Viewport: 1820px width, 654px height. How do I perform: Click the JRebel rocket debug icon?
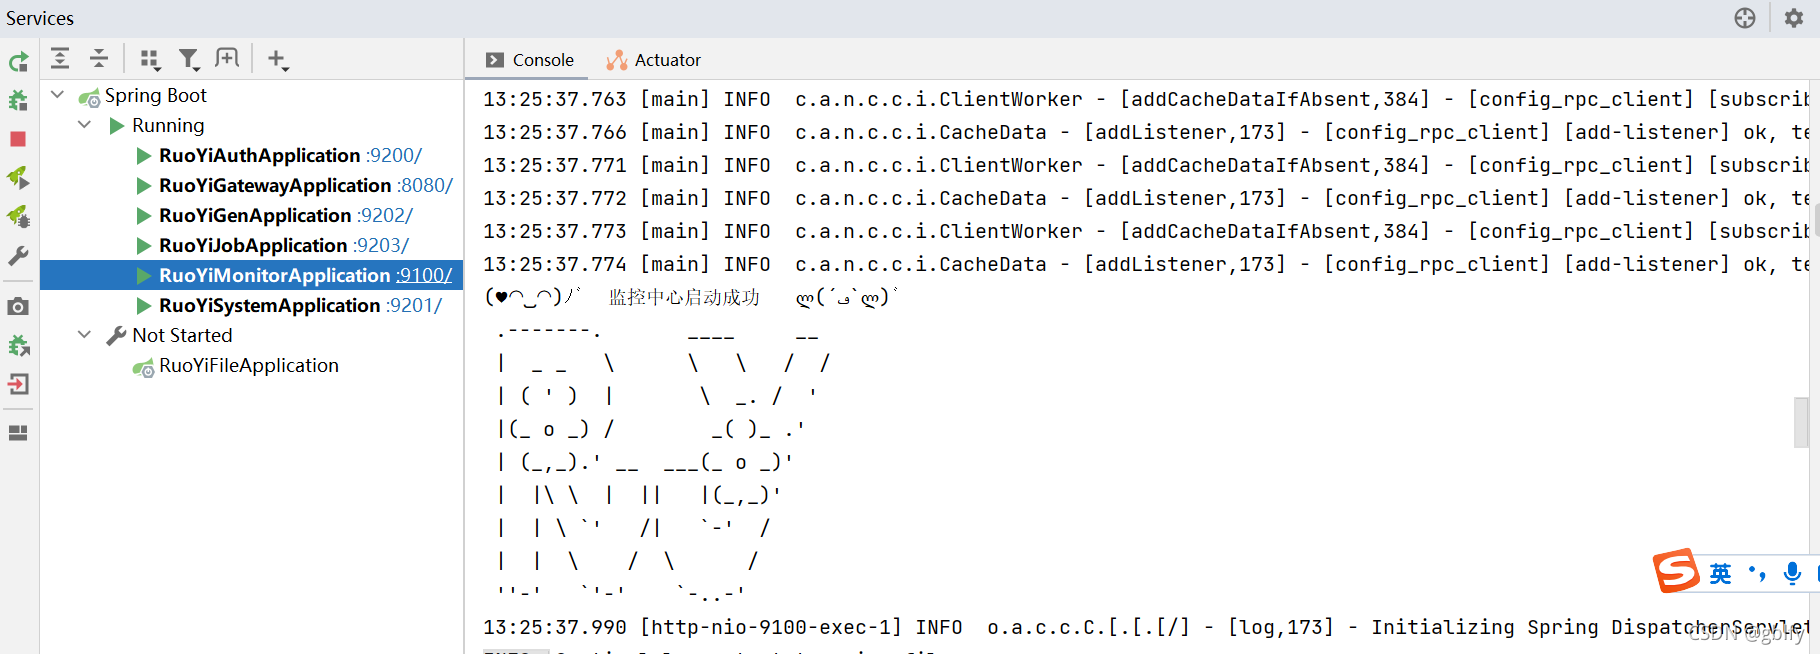18,216
